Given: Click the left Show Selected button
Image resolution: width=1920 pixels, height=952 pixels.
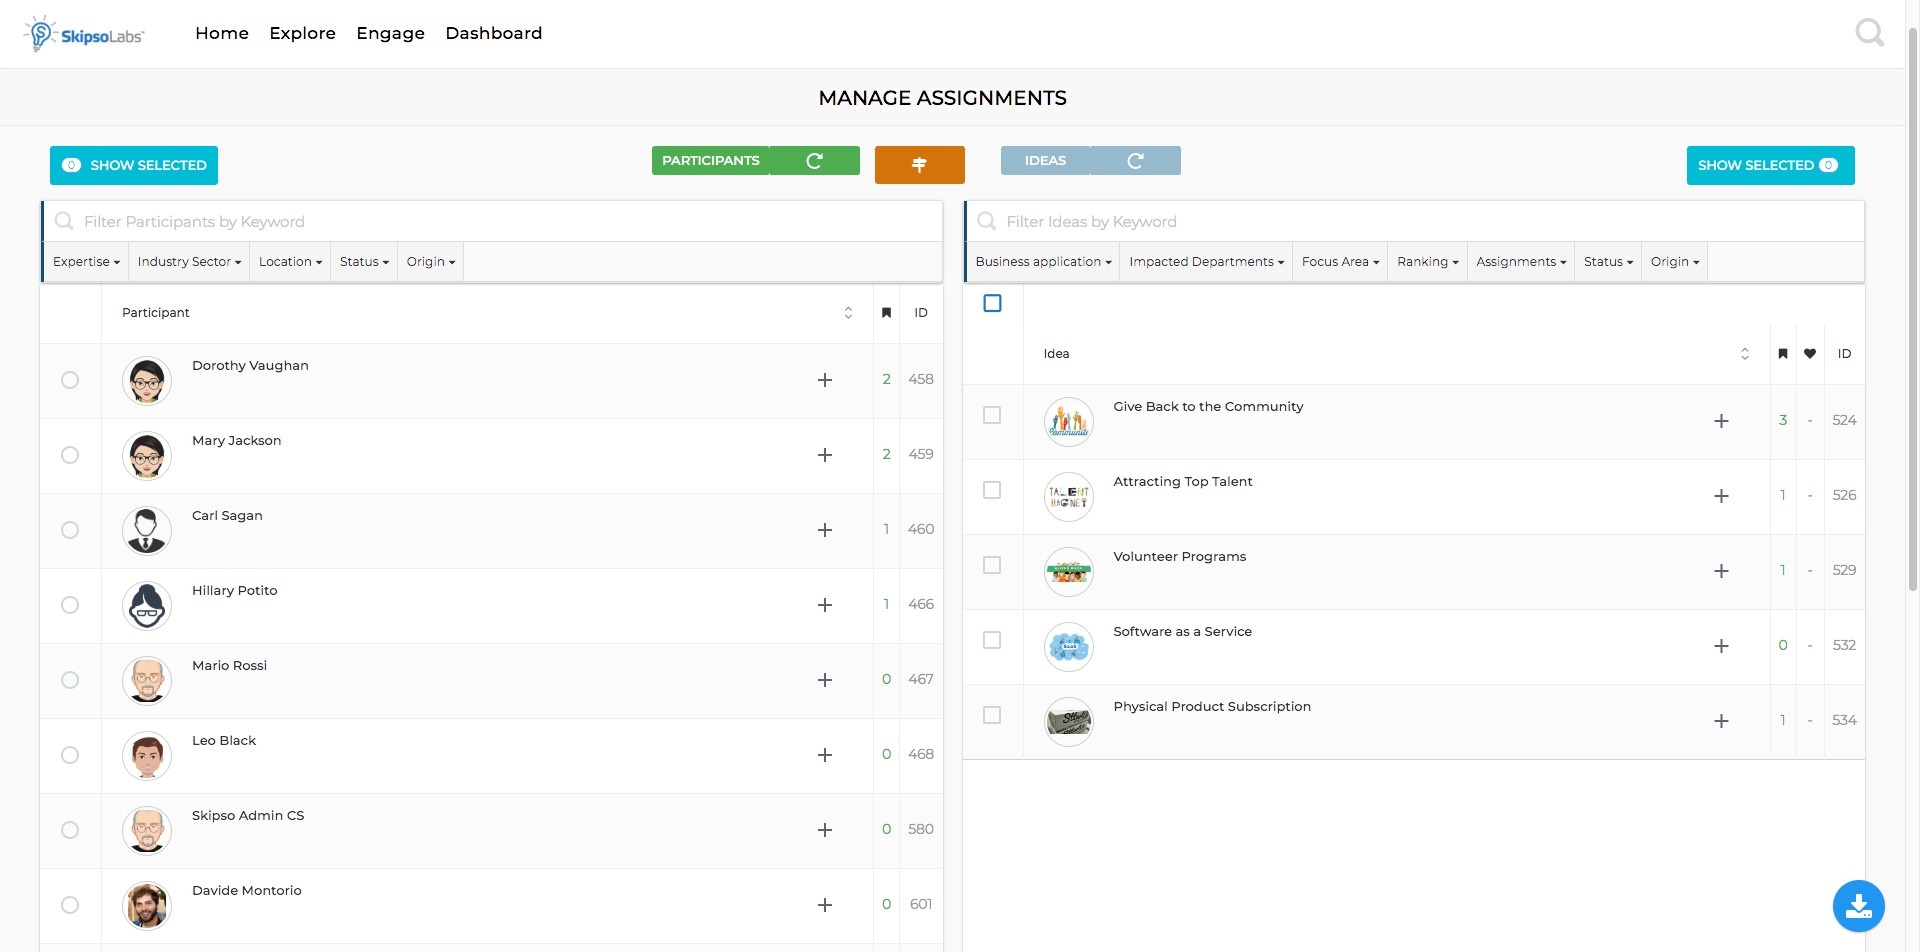Looking at the screenshot, I should pyautogui.click(x=134, y=165).
